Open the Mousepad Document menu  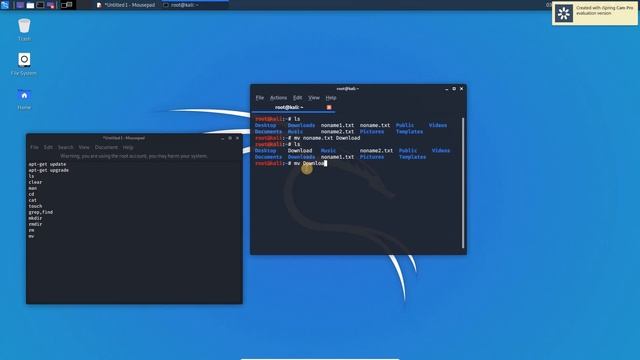click(106, 147)
